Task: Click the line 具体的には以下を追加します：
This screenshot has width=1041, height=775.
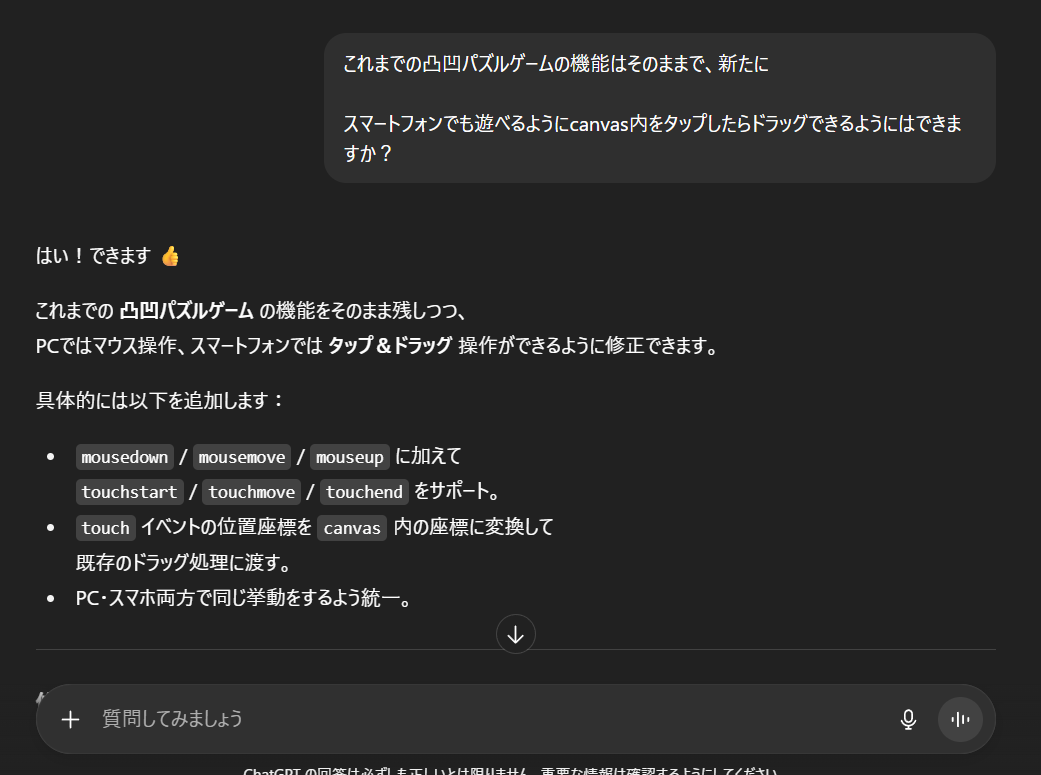Action: pos(160,400)
